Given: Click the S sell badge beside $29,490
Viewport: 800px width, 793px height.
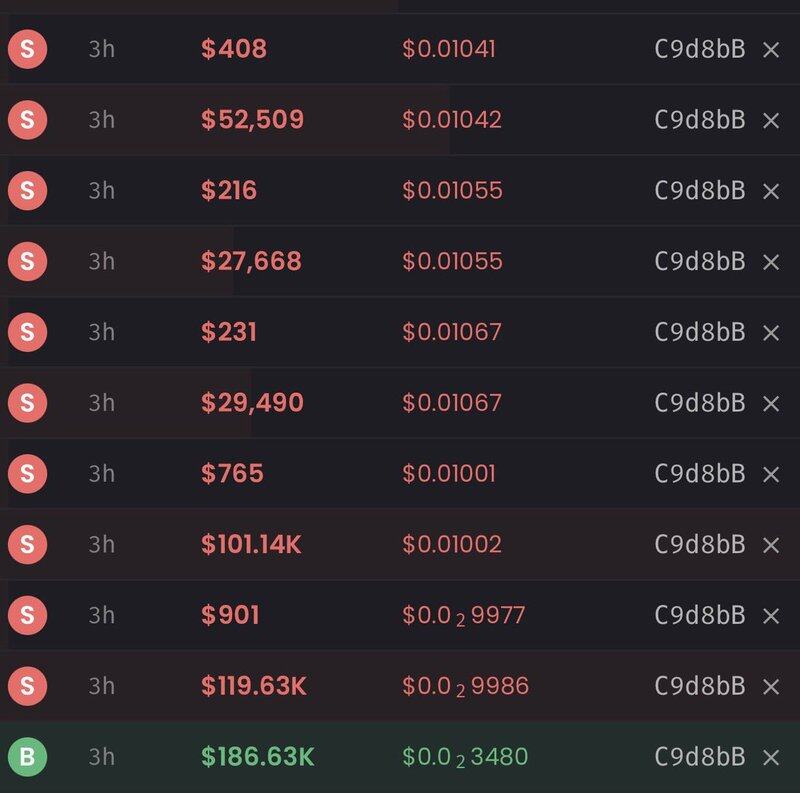Looking at the screenshot, I should (27, 403).
